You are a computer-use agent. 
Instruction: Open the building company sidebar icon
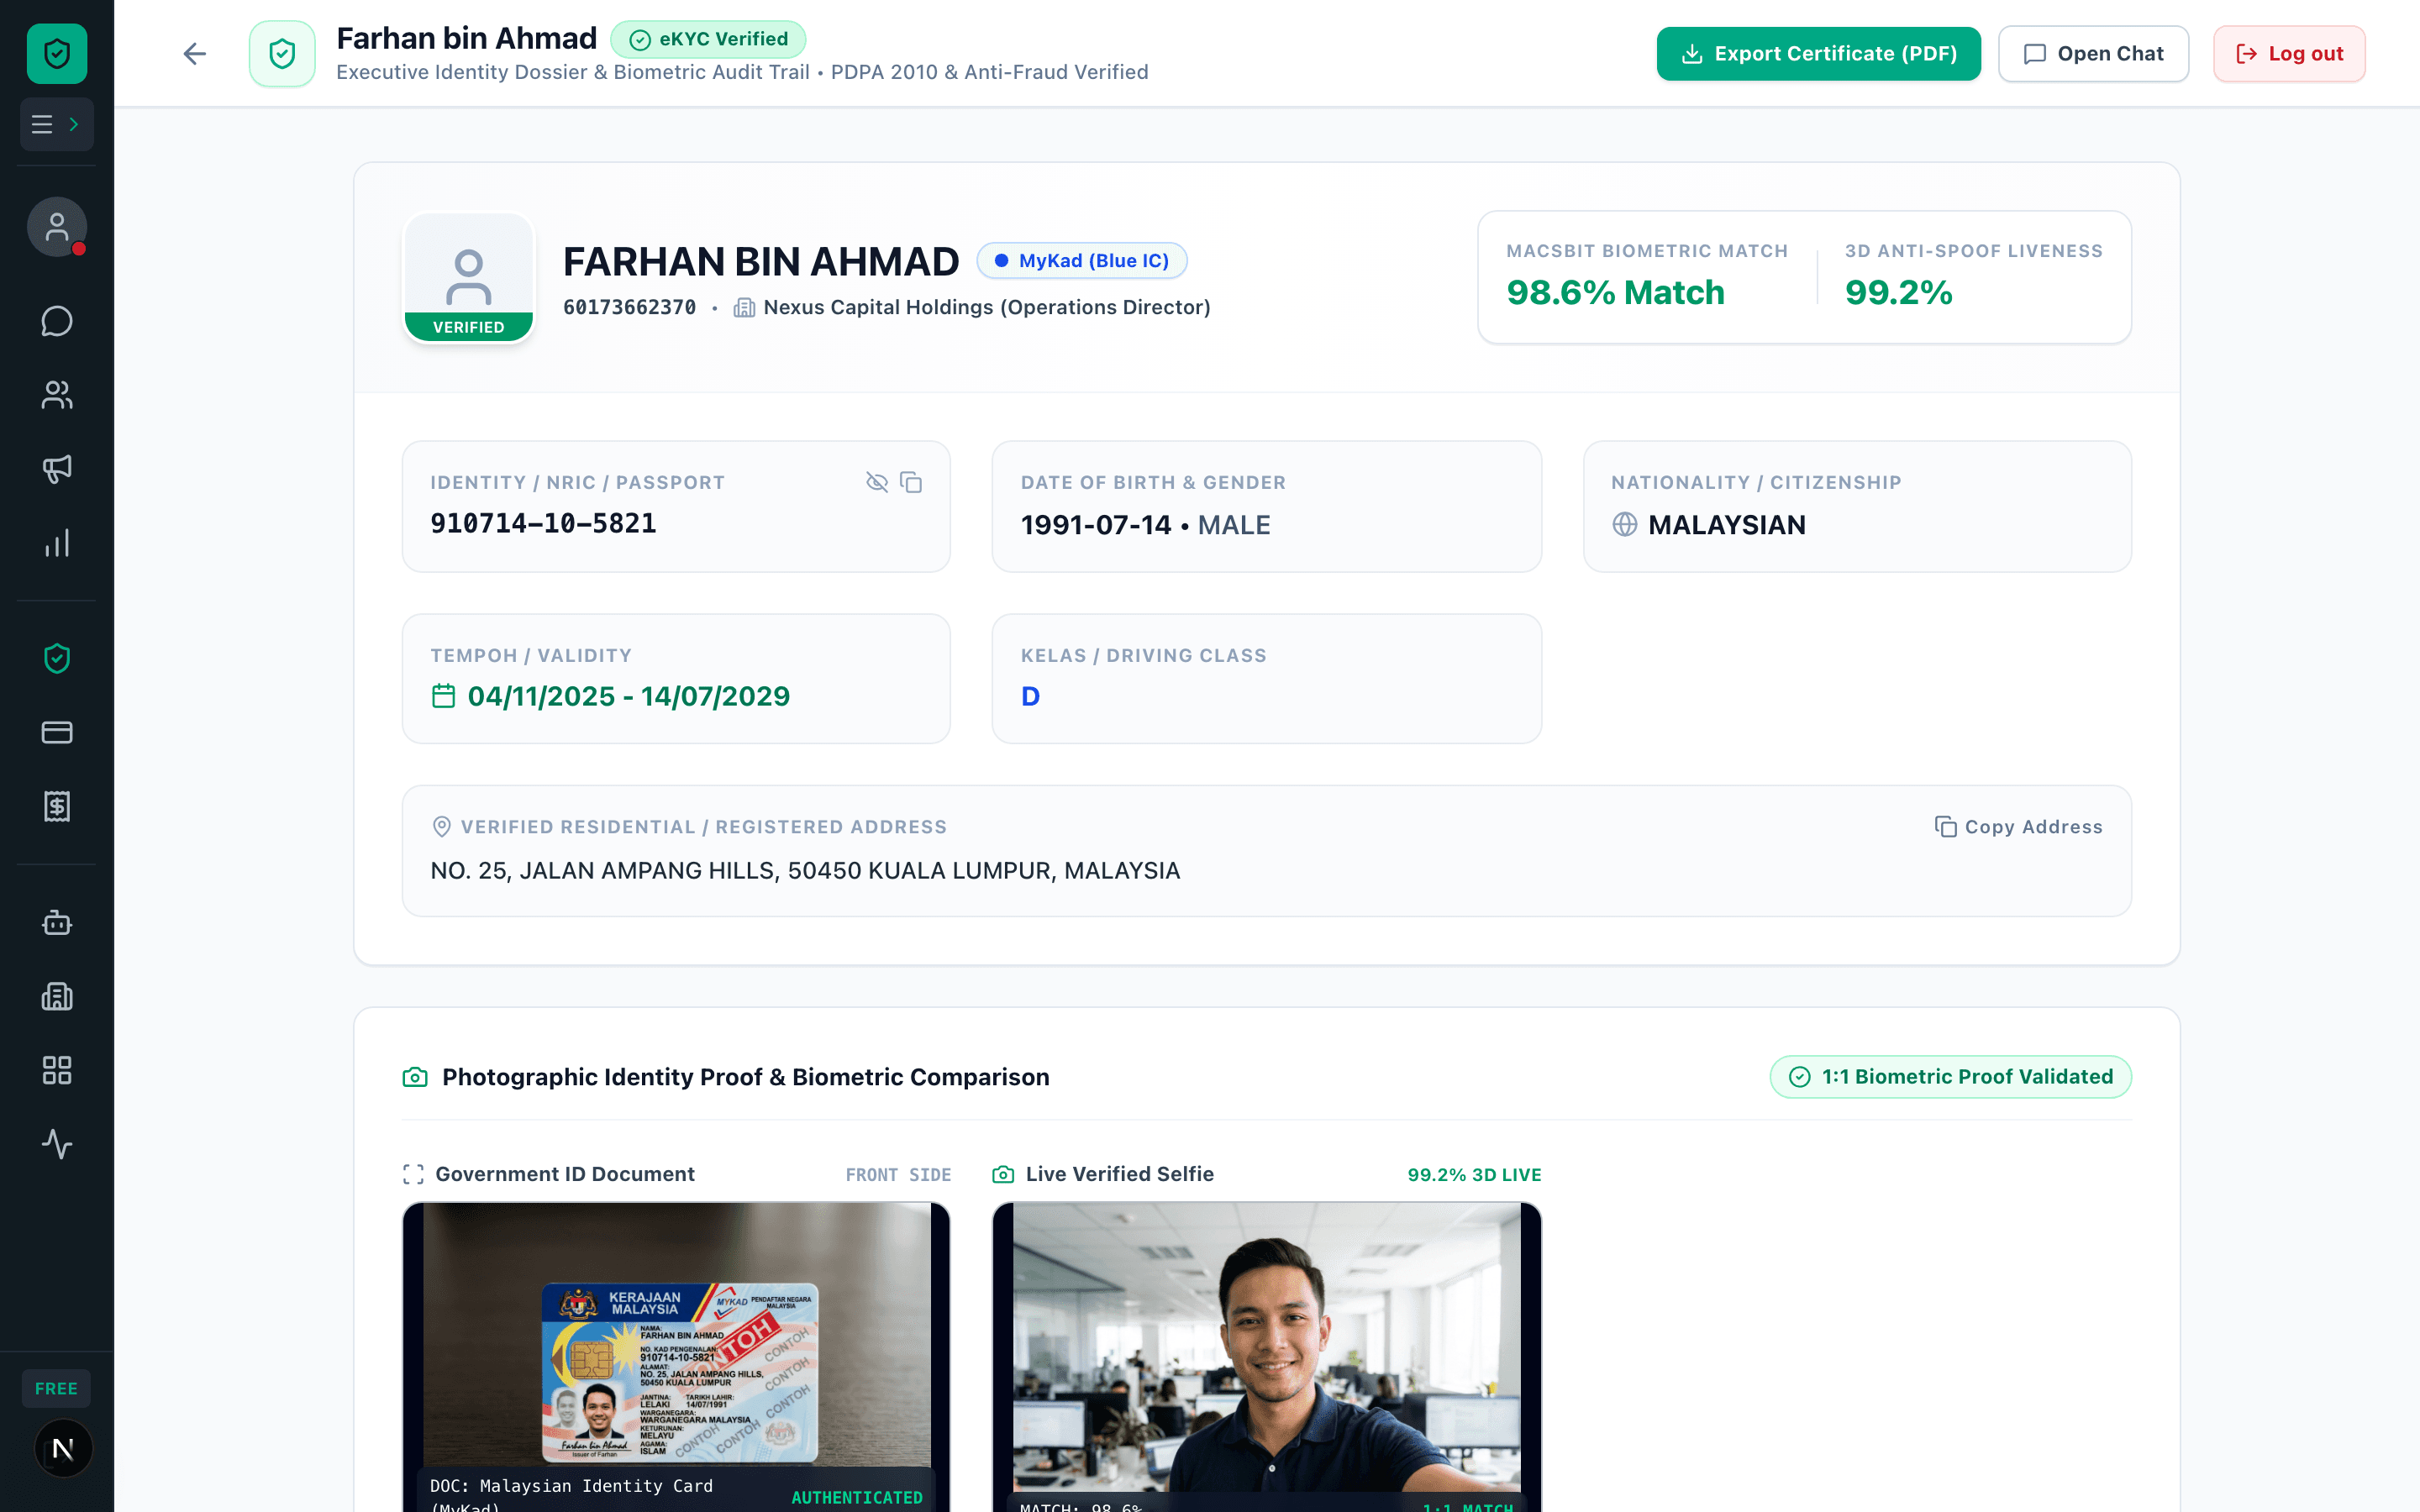[57, 996]
